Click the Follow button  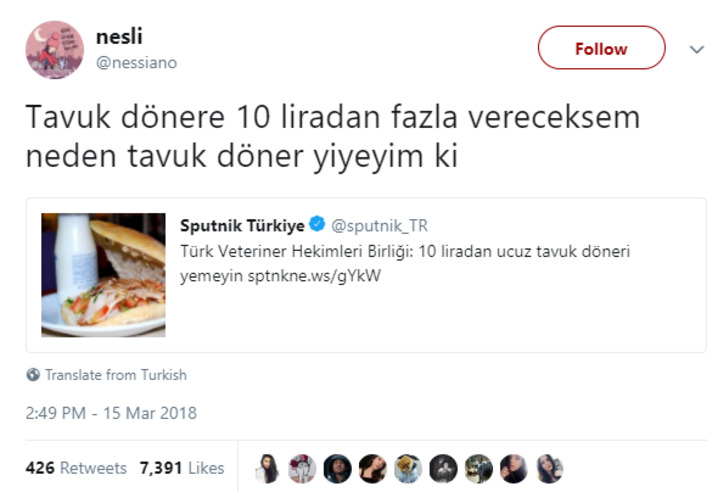(x=601, y=48)
